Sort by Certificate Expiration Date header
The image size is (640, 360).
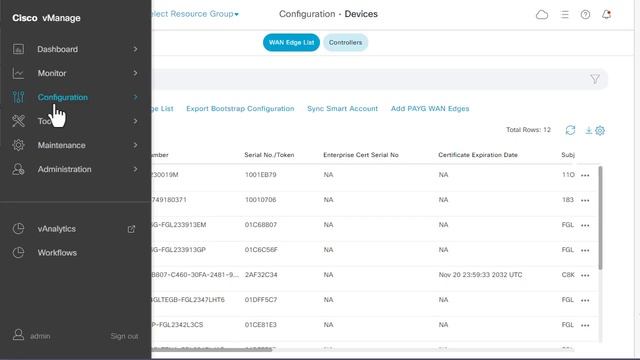pyautogui.click(x=478, y=155)
